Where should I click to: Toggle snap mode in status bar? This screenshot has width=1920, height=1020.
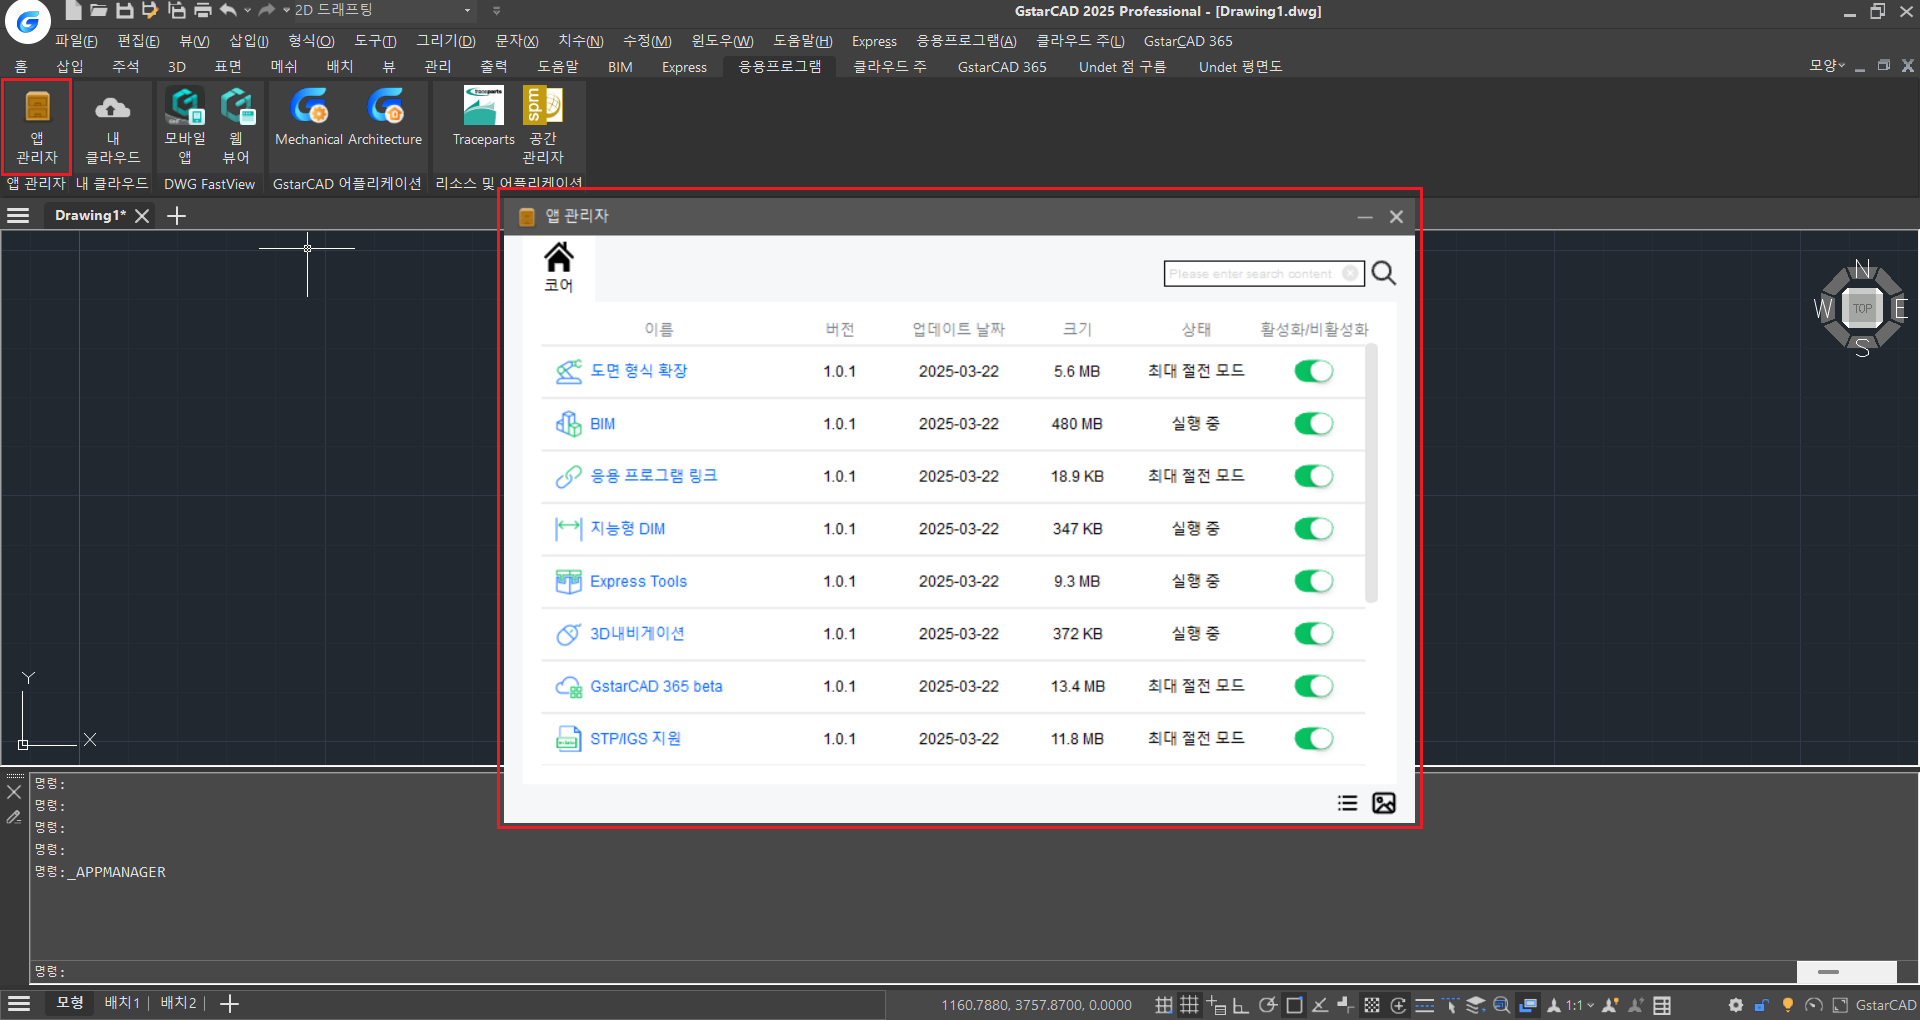click(1163, 1005)
